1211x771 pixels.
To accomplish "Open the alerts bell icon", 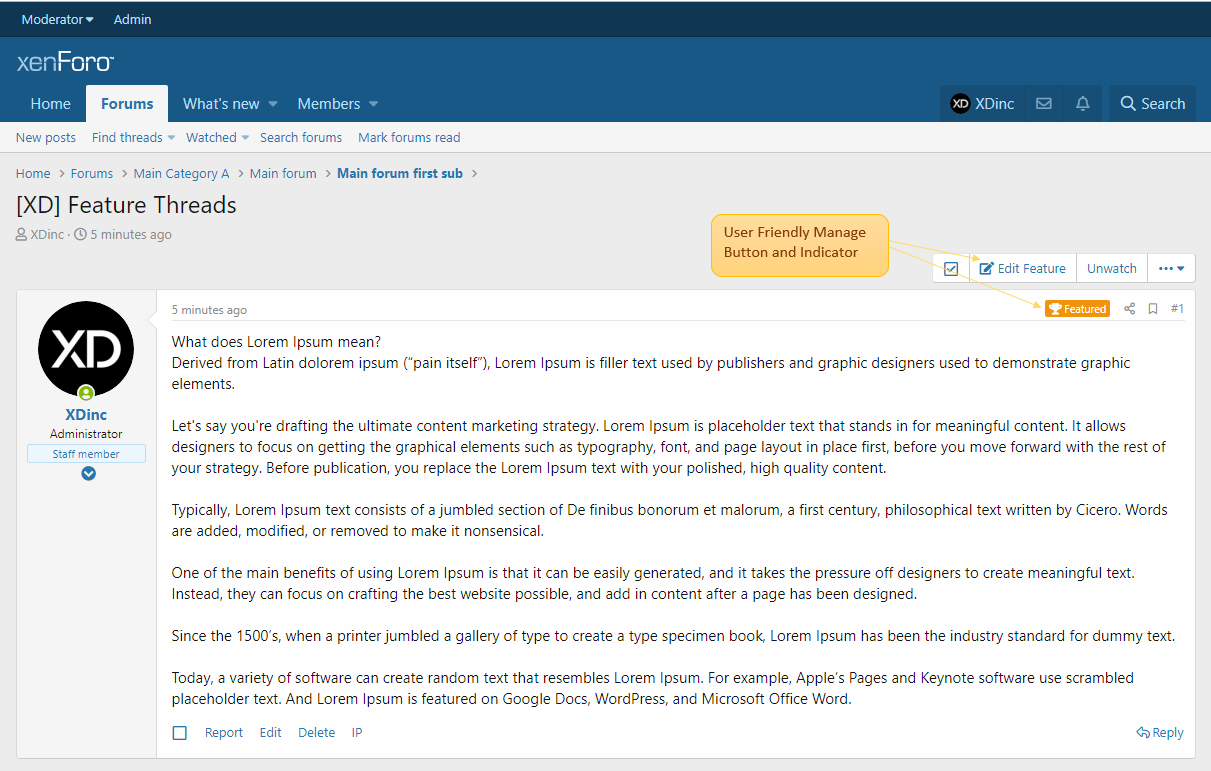I will [1083, 104].
